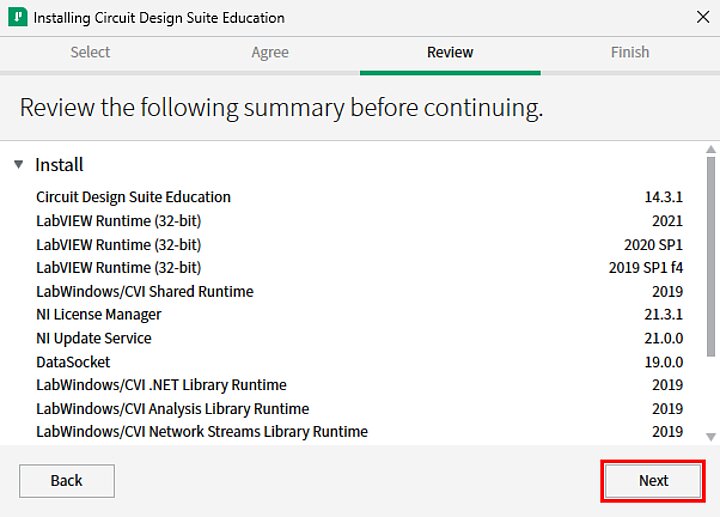Click the review summary heading

coord(281,108)
